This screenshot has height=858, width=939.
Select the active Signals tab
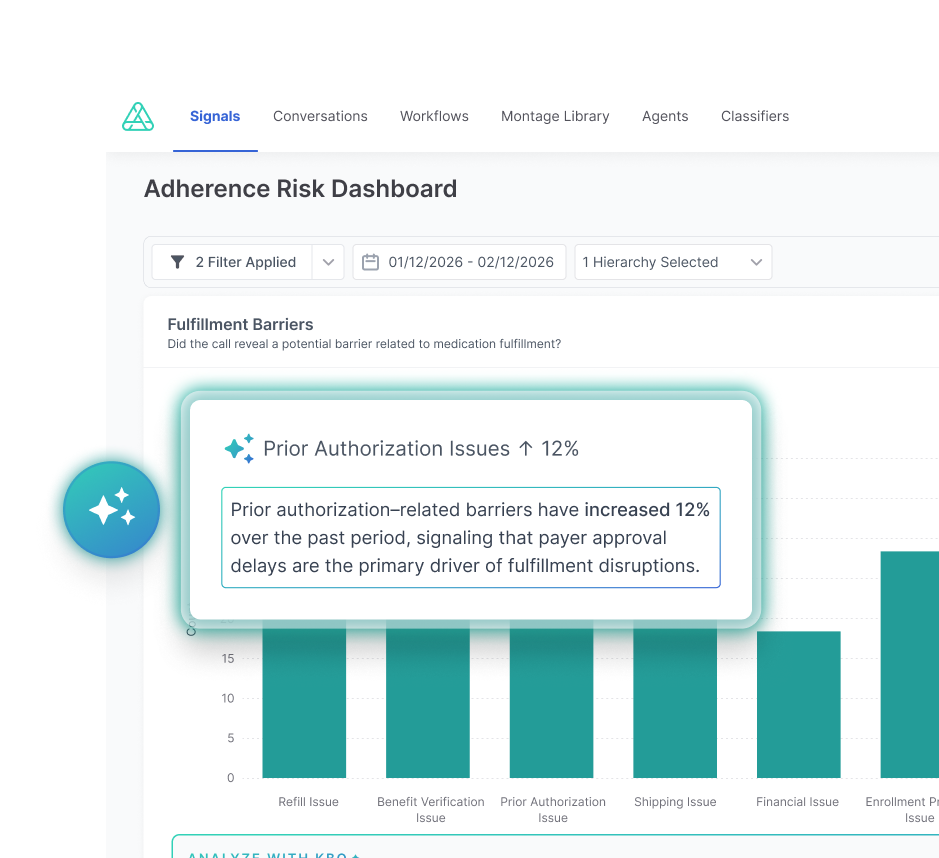215,116
